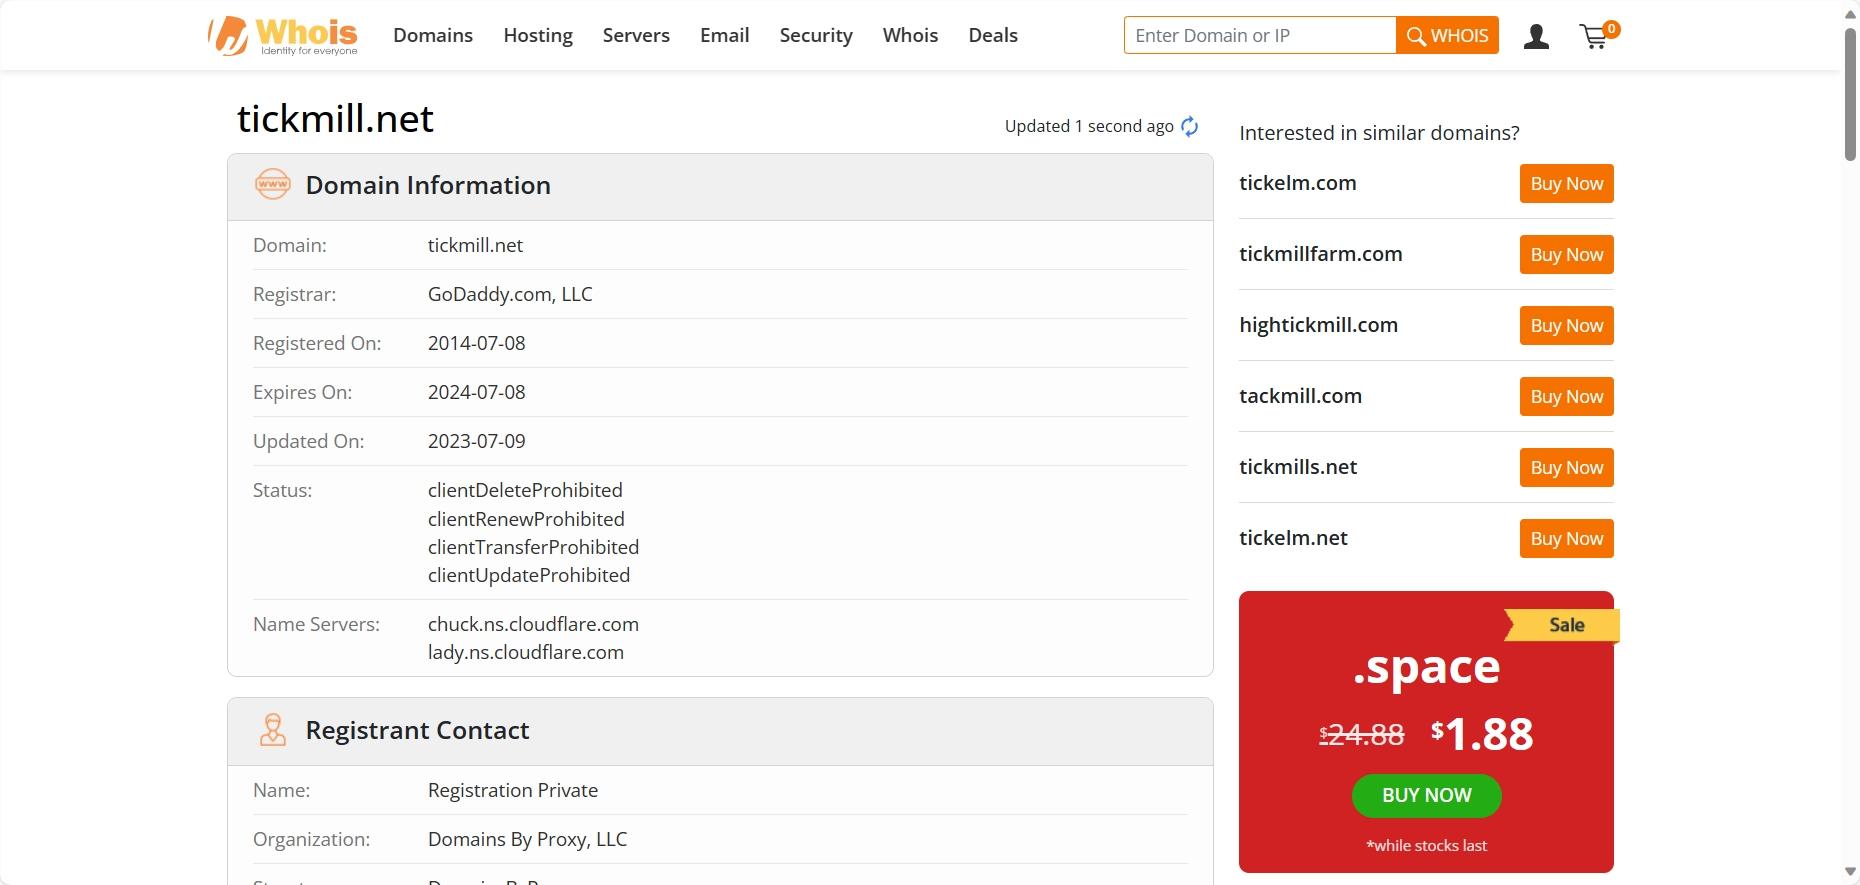Open the Servers menu
Viewport: 1860px width, 885px height.
pyautogui.click(x=636, y=35)
